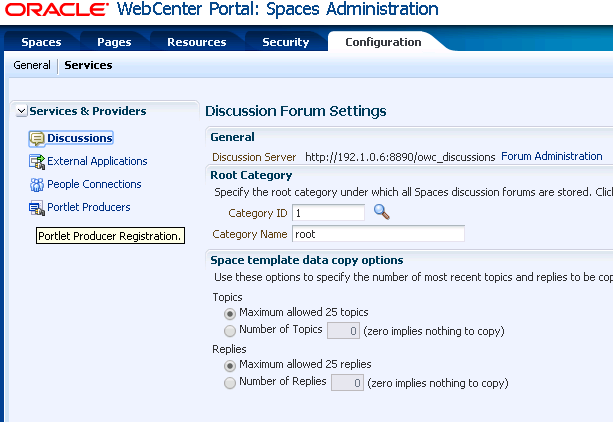Image resolution: width=613 pixels, height=422 pixels.
Task: Open the Forum Administration link
Action: pos(552,156)
